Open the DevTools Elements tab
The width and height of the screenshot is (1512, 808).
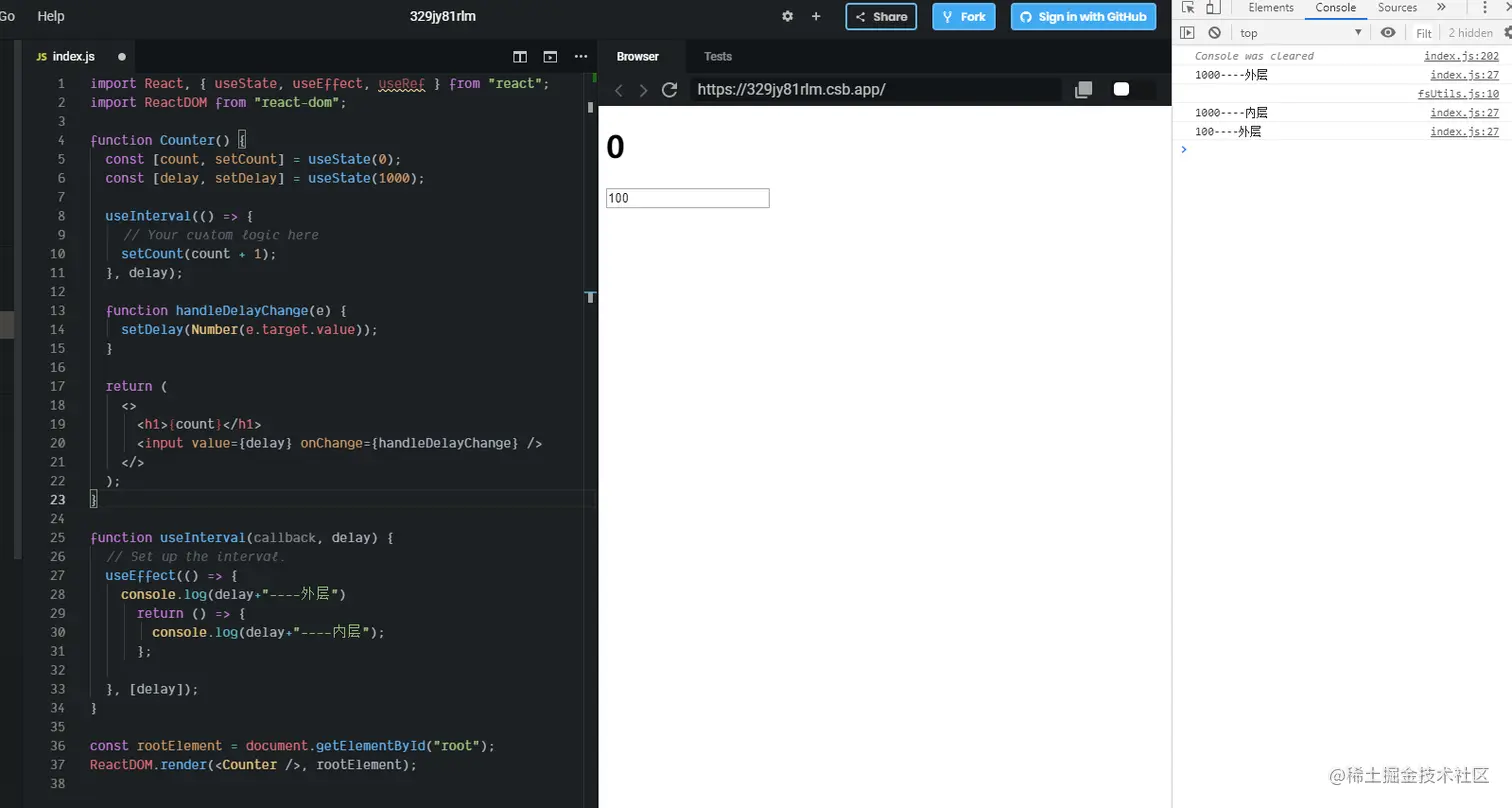point(1271,8)
